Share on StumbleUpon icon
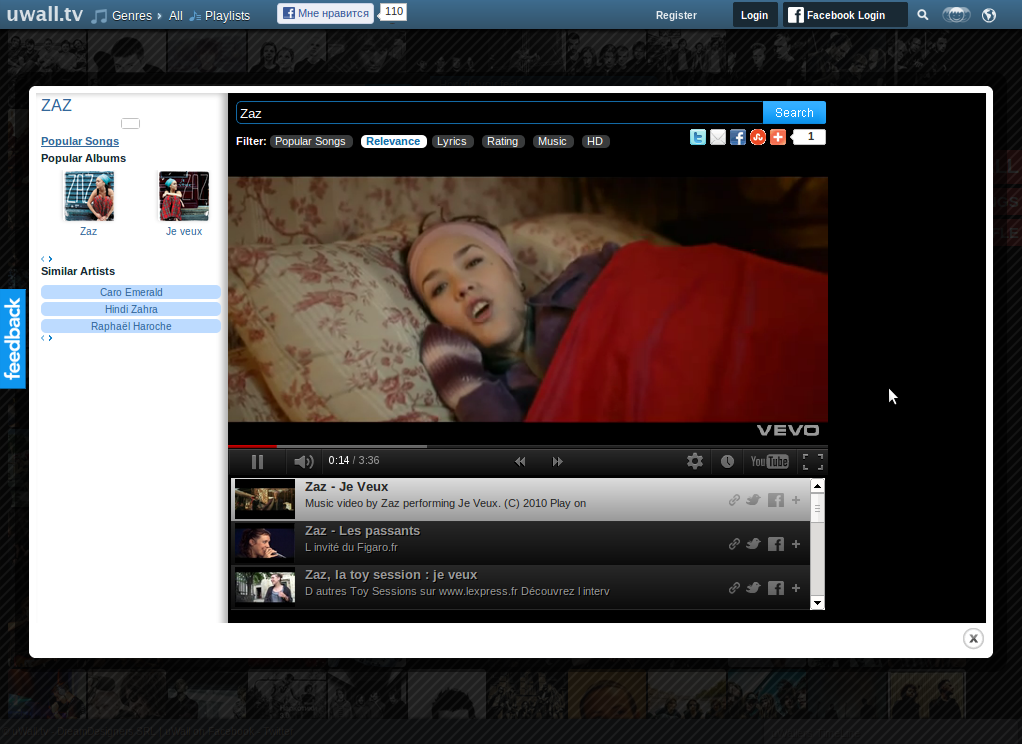Viewport: 1022px width, 744px height. (x=757, y=137)
